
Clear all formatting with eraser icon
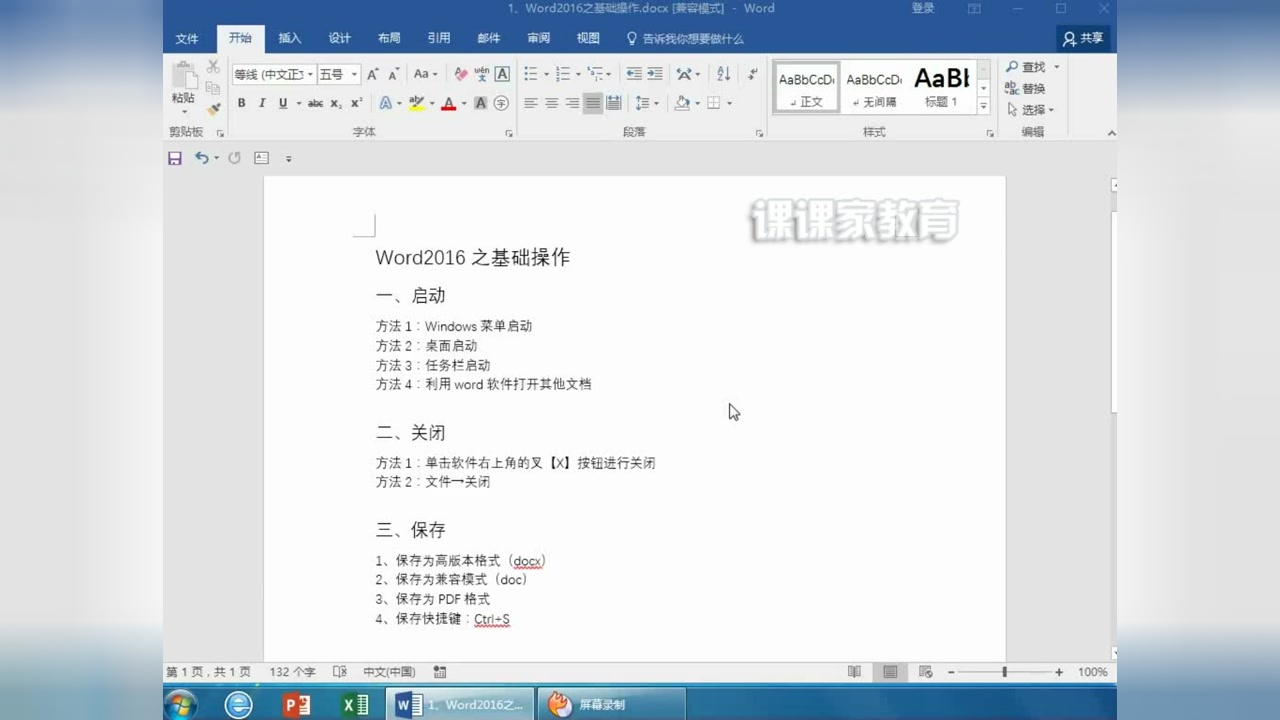point(461,74)
